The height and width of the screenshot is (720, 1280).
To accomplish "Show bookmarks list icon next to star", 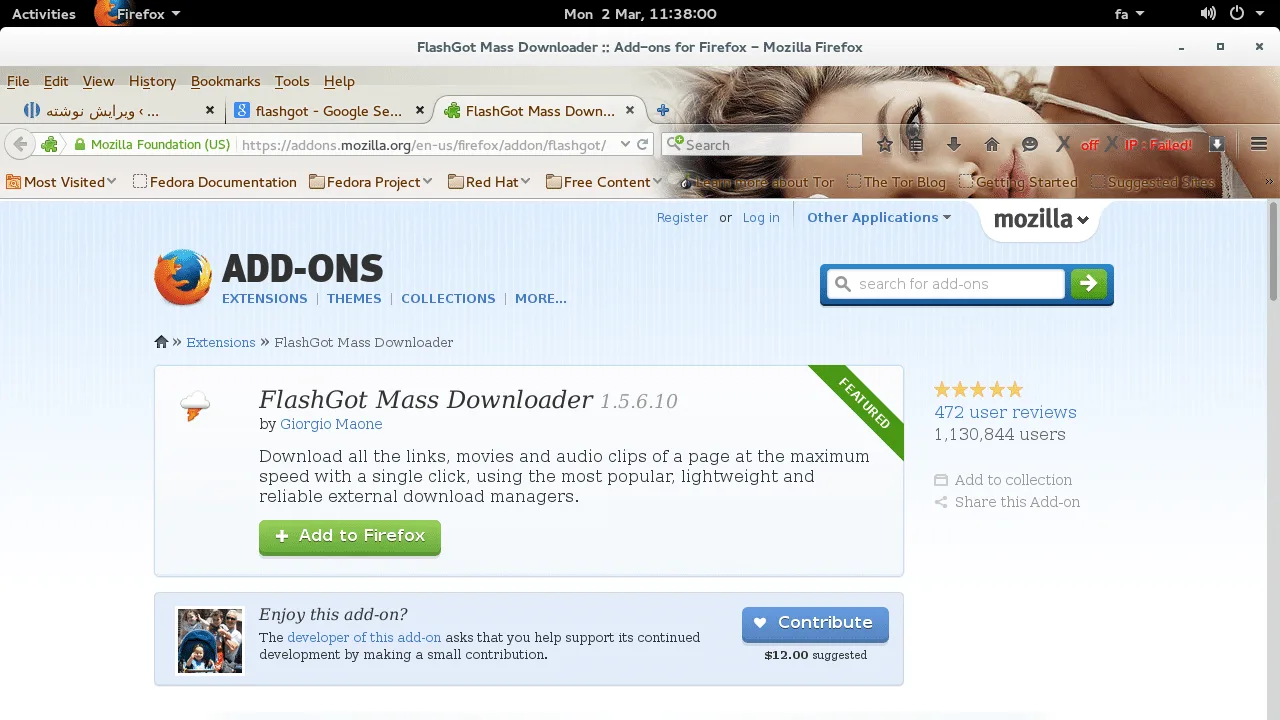I will point(916,145).
